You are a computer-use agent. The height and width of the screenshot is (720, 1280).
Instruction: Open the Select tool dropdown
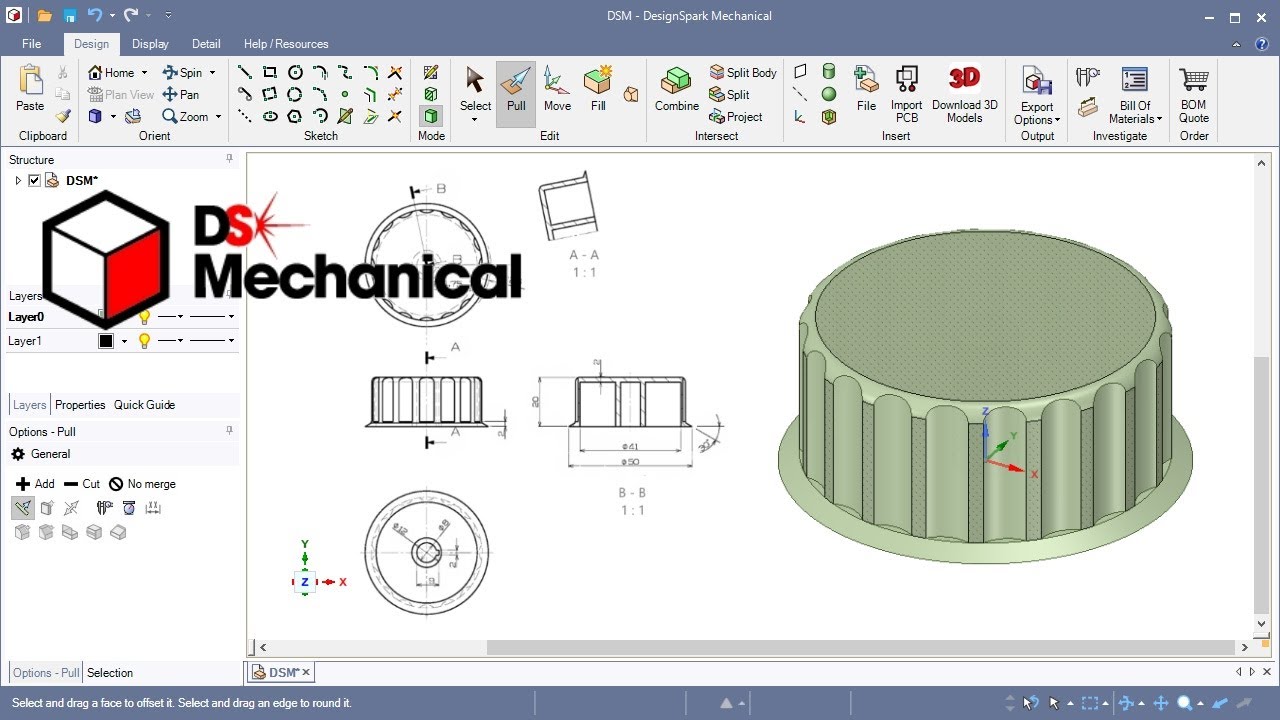[x=475, y=119]
